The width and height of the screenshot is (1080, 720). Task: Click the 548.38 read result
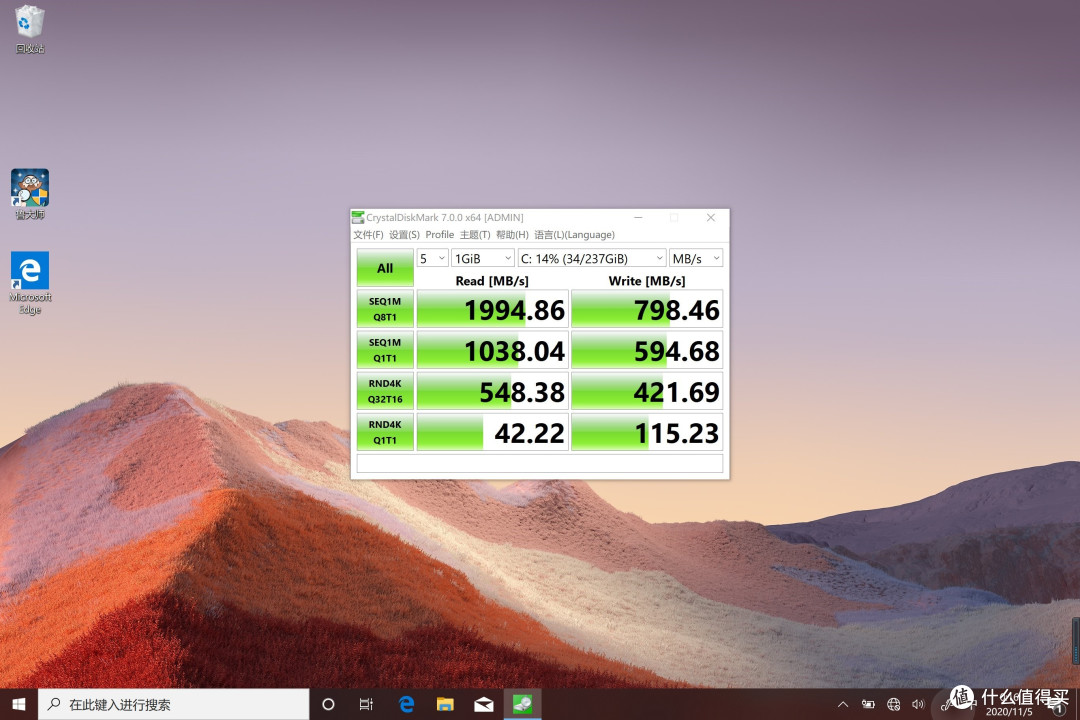tap(492, 391)
